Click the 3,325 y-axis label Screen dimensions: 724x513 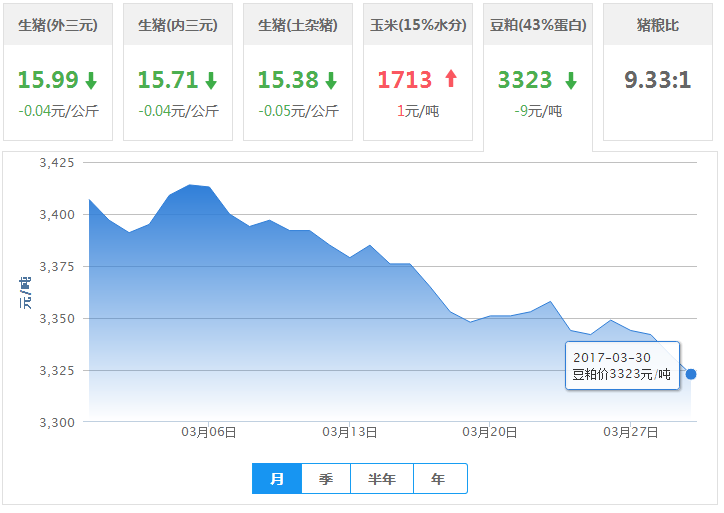[57, 371]
